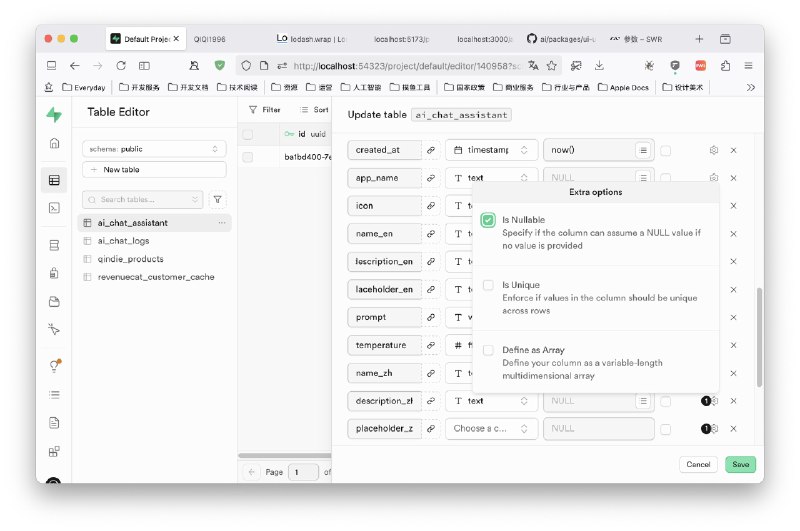Open the Table Editor sidebar icon
800x531 pixels.
[x=54, y=180]
